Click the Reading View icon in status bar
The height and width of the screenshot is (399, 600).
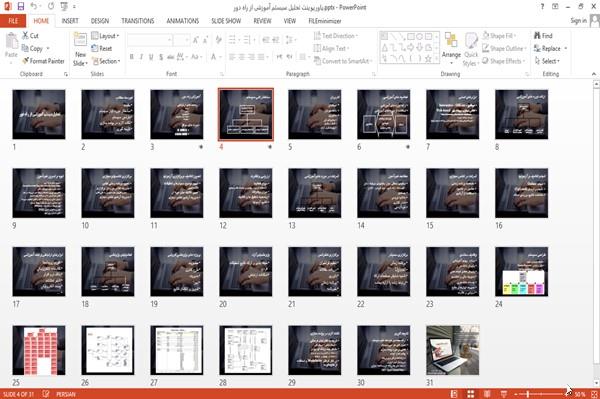click(x=487, y=394)
